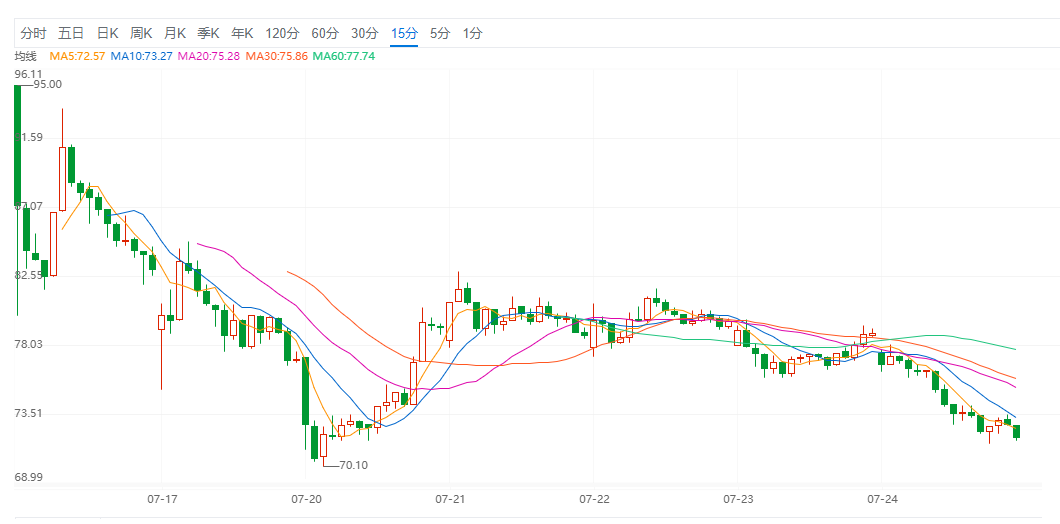Click the 78.03 price axis label
Viewport: 1060px width, 524px height.
click(x=28, y=344)
